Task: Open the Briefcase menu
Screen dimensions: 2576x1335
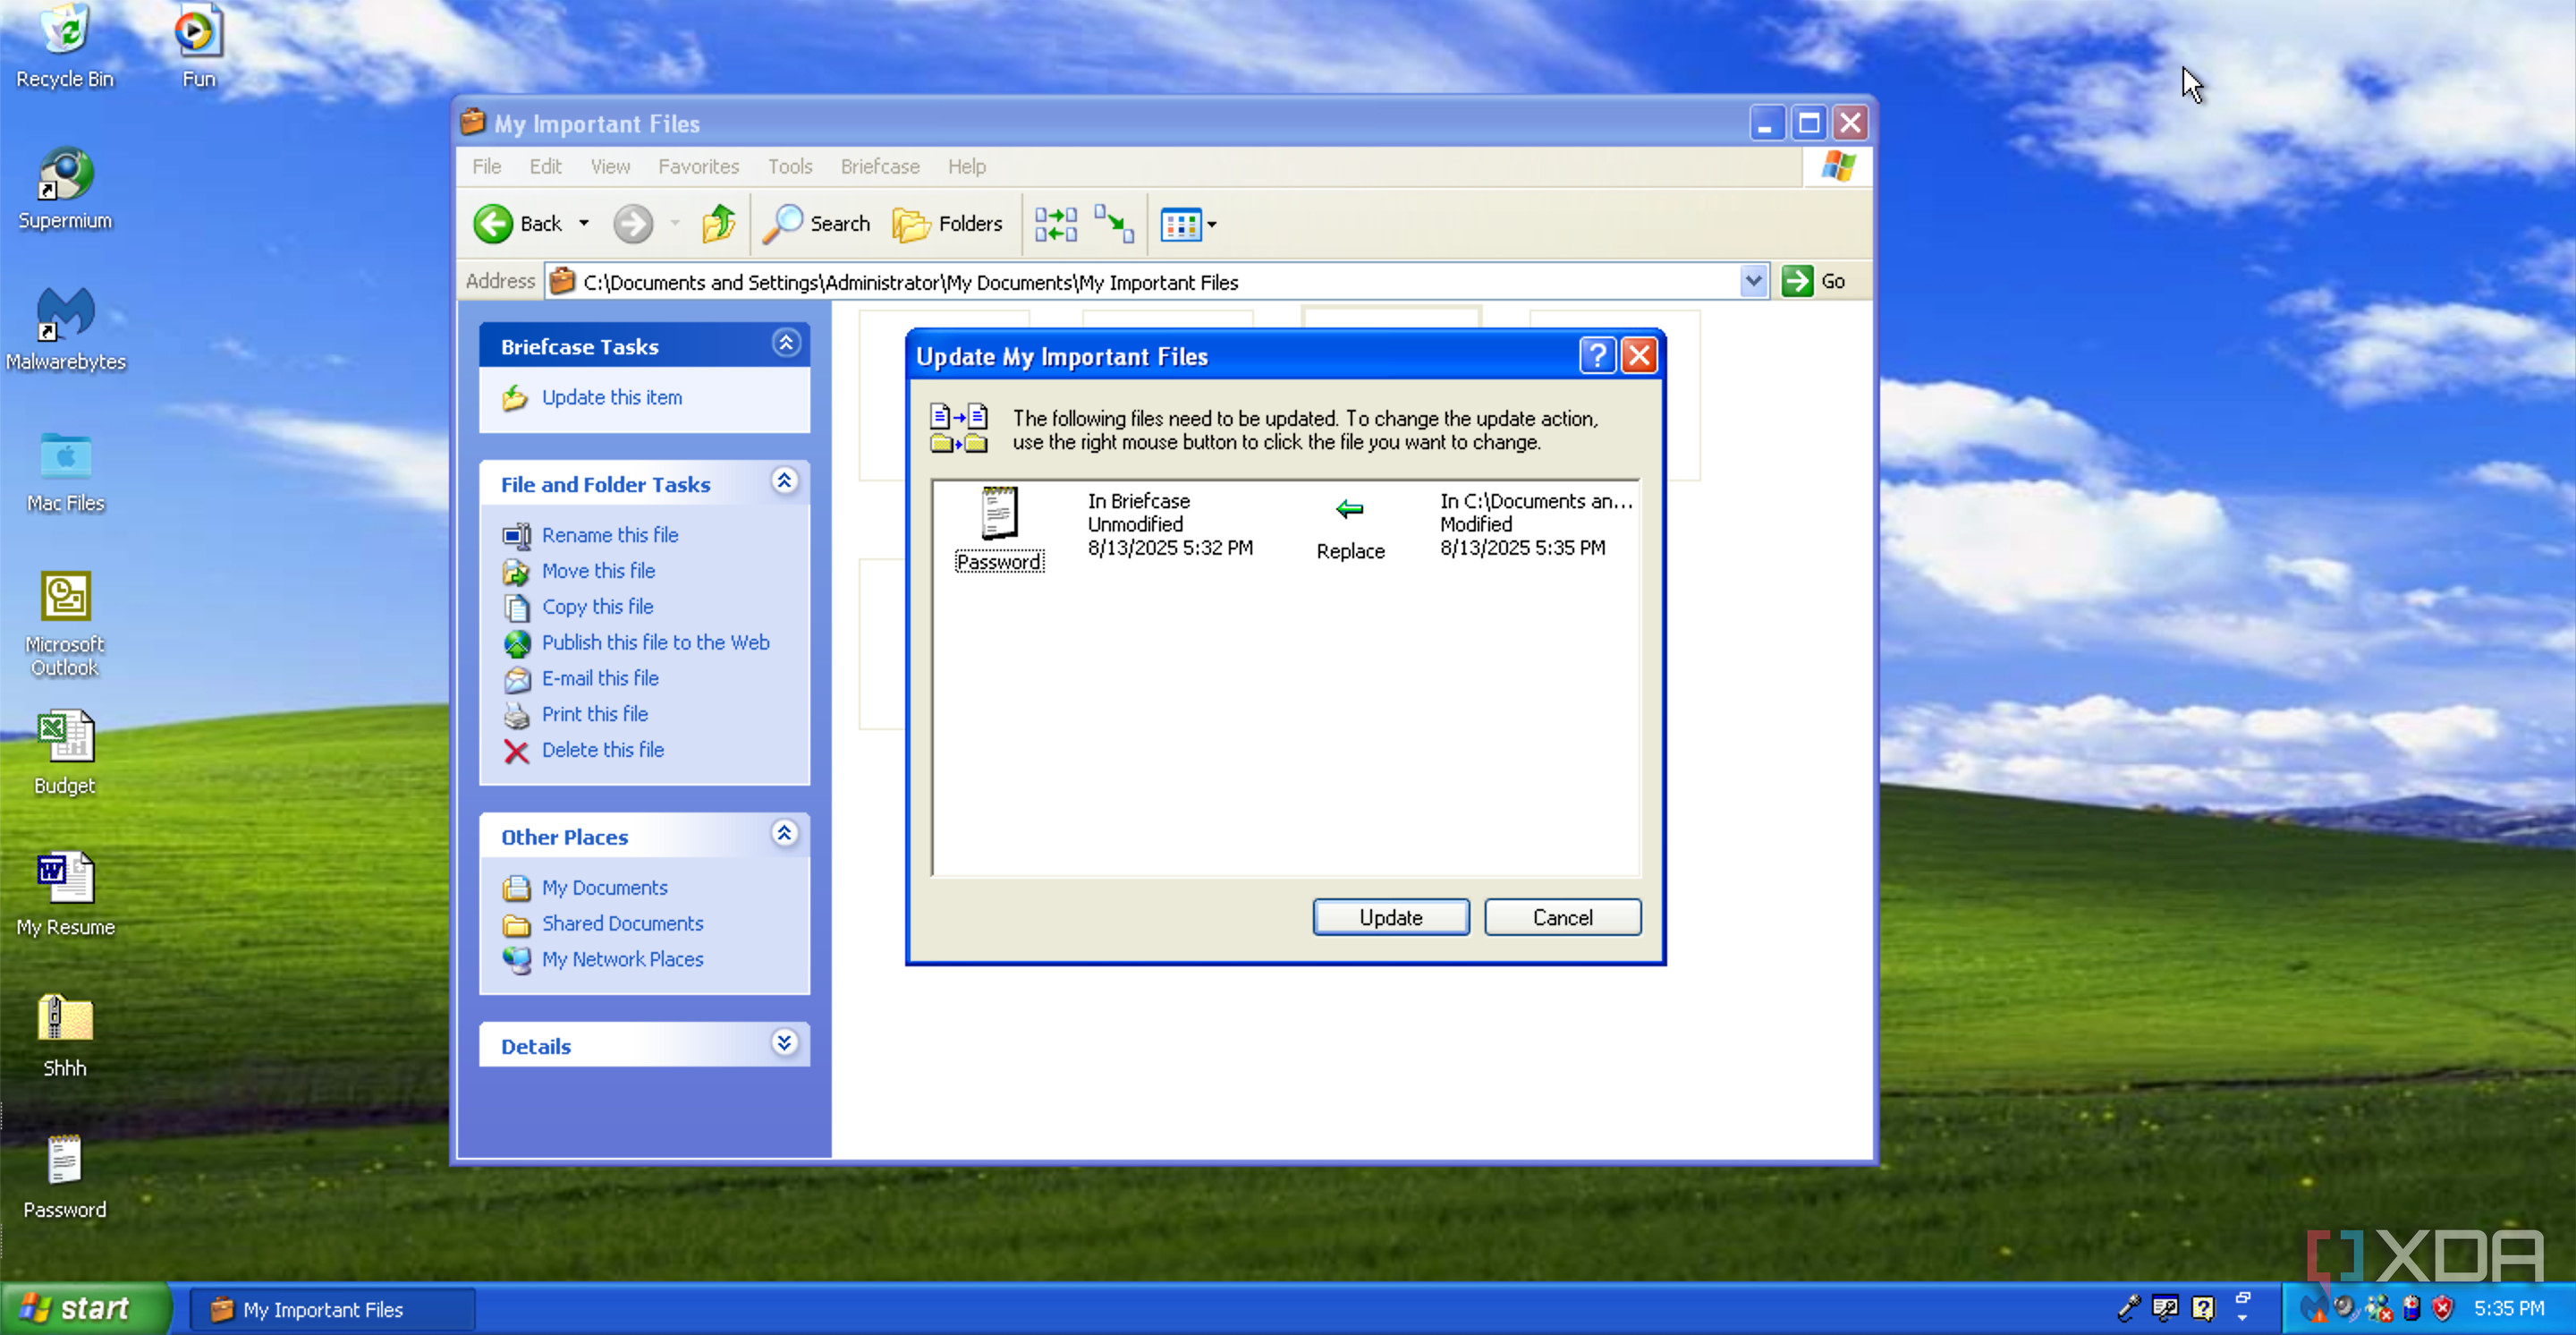Action: click(x=879, y=167)
